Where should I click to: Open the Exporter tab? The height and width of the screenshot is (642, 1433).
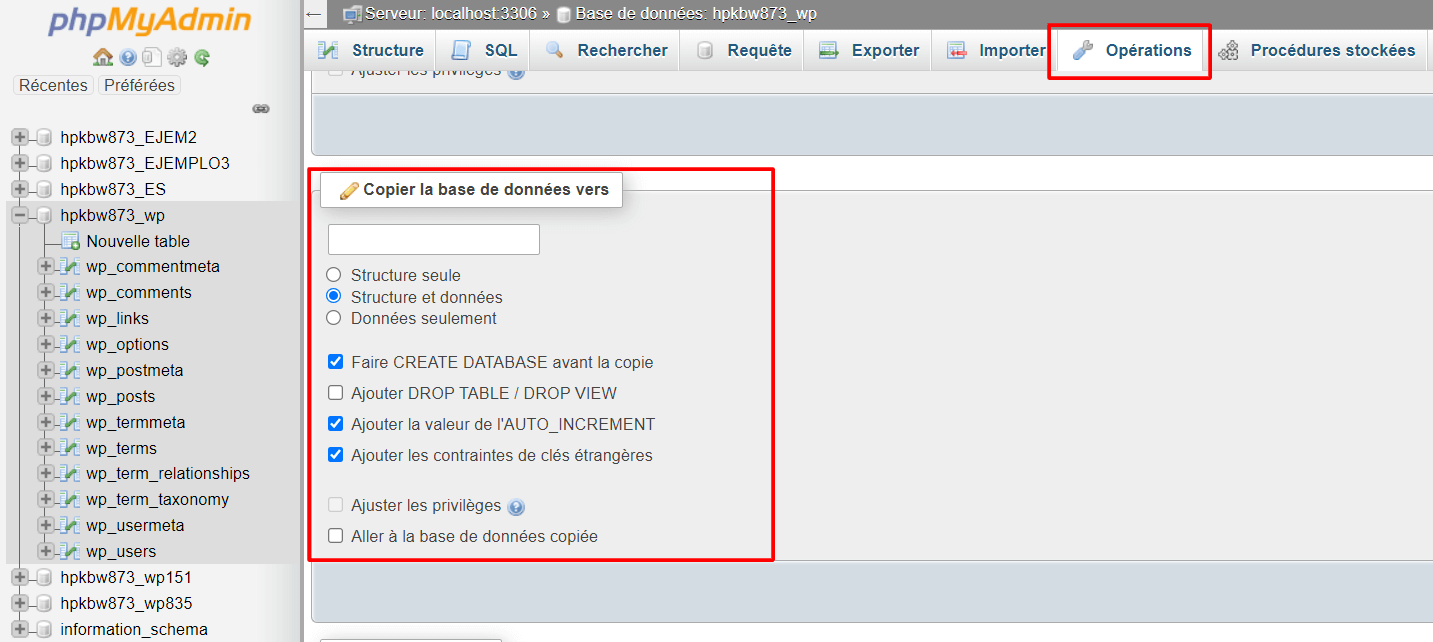coord(869,50)
